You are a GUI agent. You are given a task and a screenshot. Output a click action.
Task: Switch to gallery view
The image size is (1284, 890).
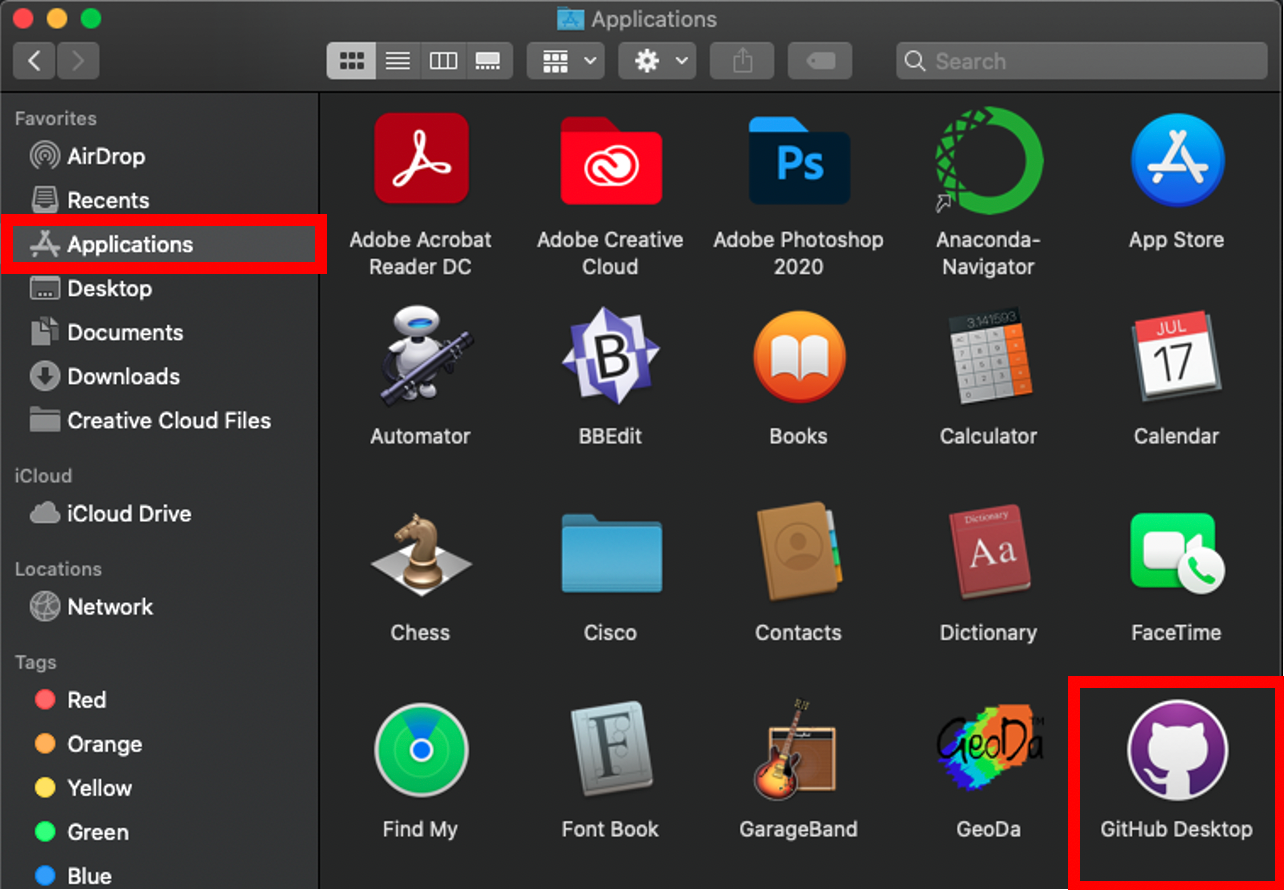click(x=489, y=61)
